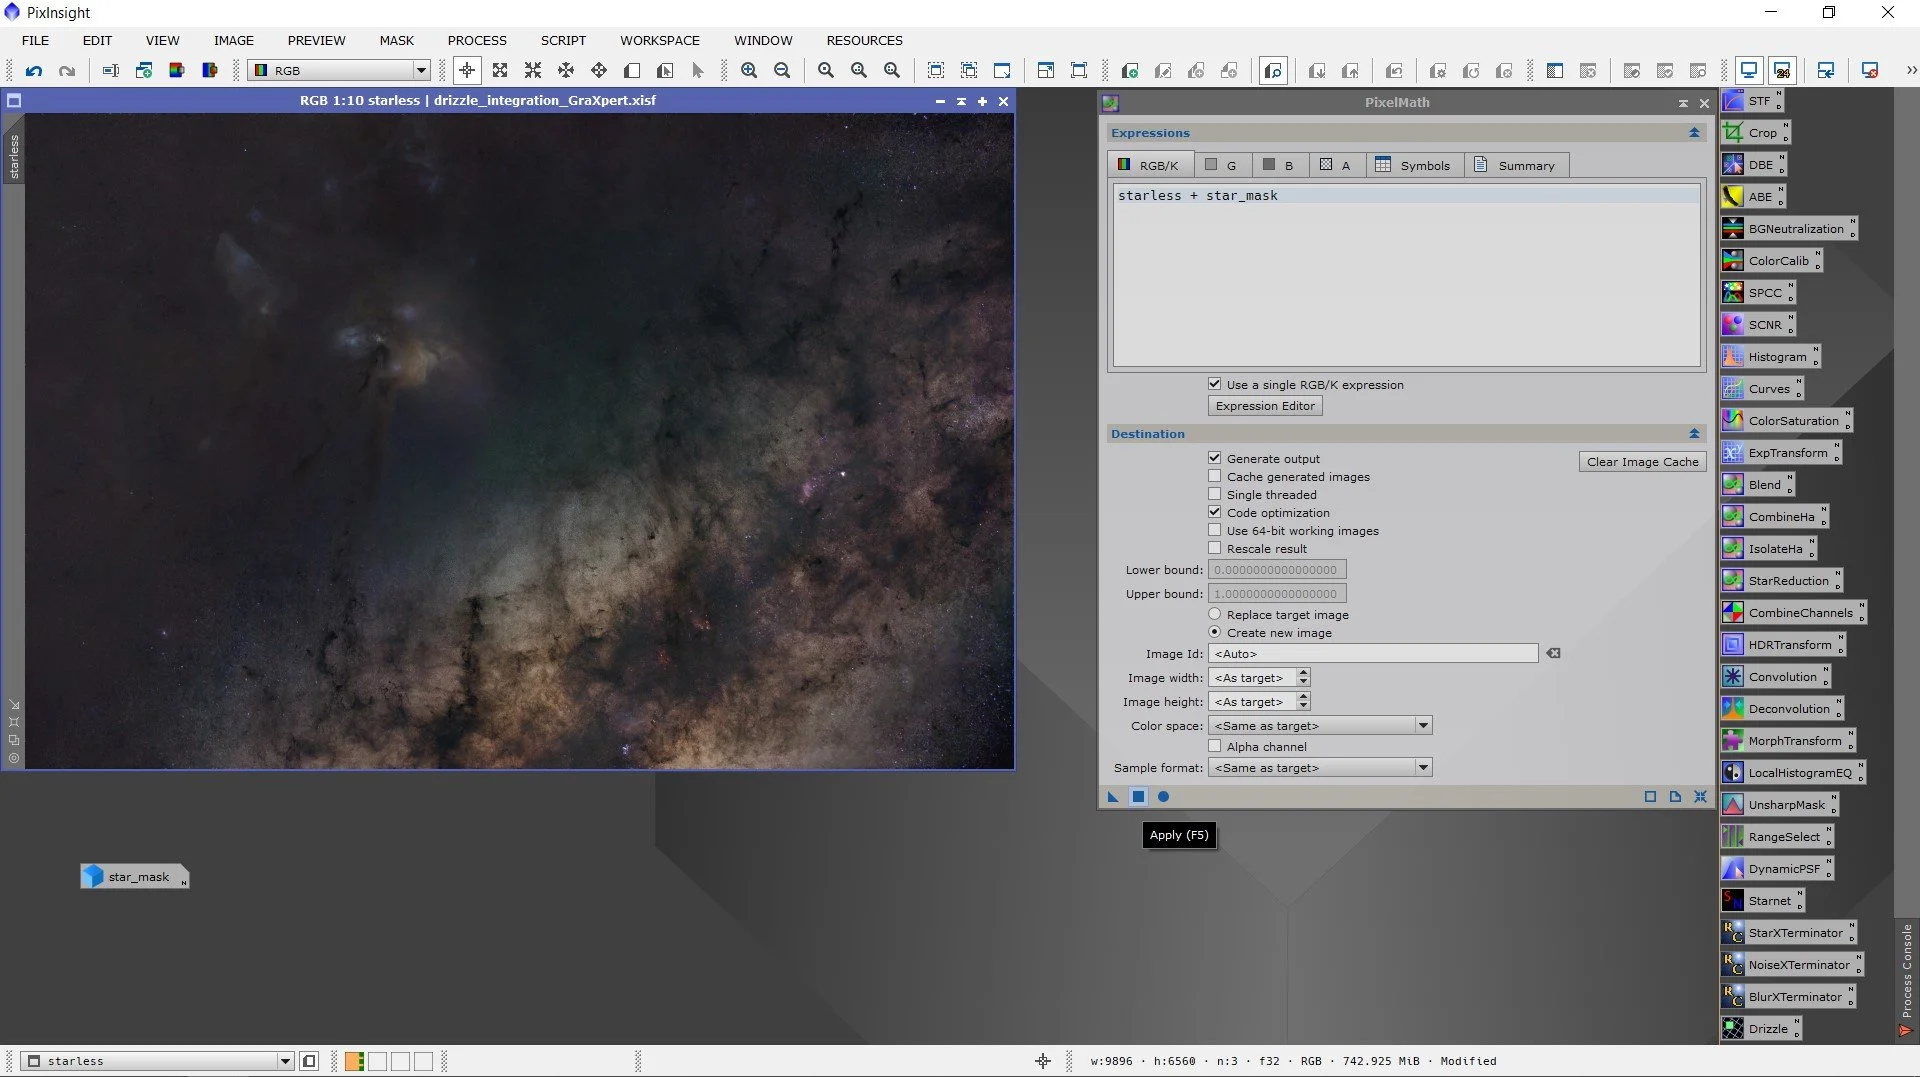The height and width of the screenshot is (1077, 1920).
Task: Open the WORKSPACE menu
Action: tap(660, 41)
